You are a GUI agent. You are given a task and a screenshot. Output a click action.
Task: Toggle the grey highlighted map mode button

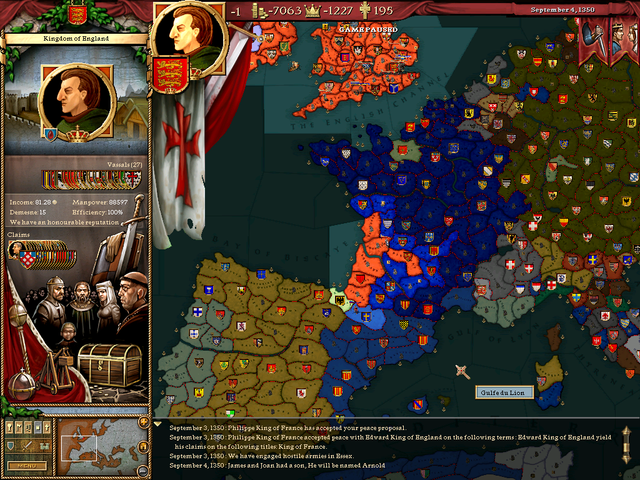pos(38,427)
